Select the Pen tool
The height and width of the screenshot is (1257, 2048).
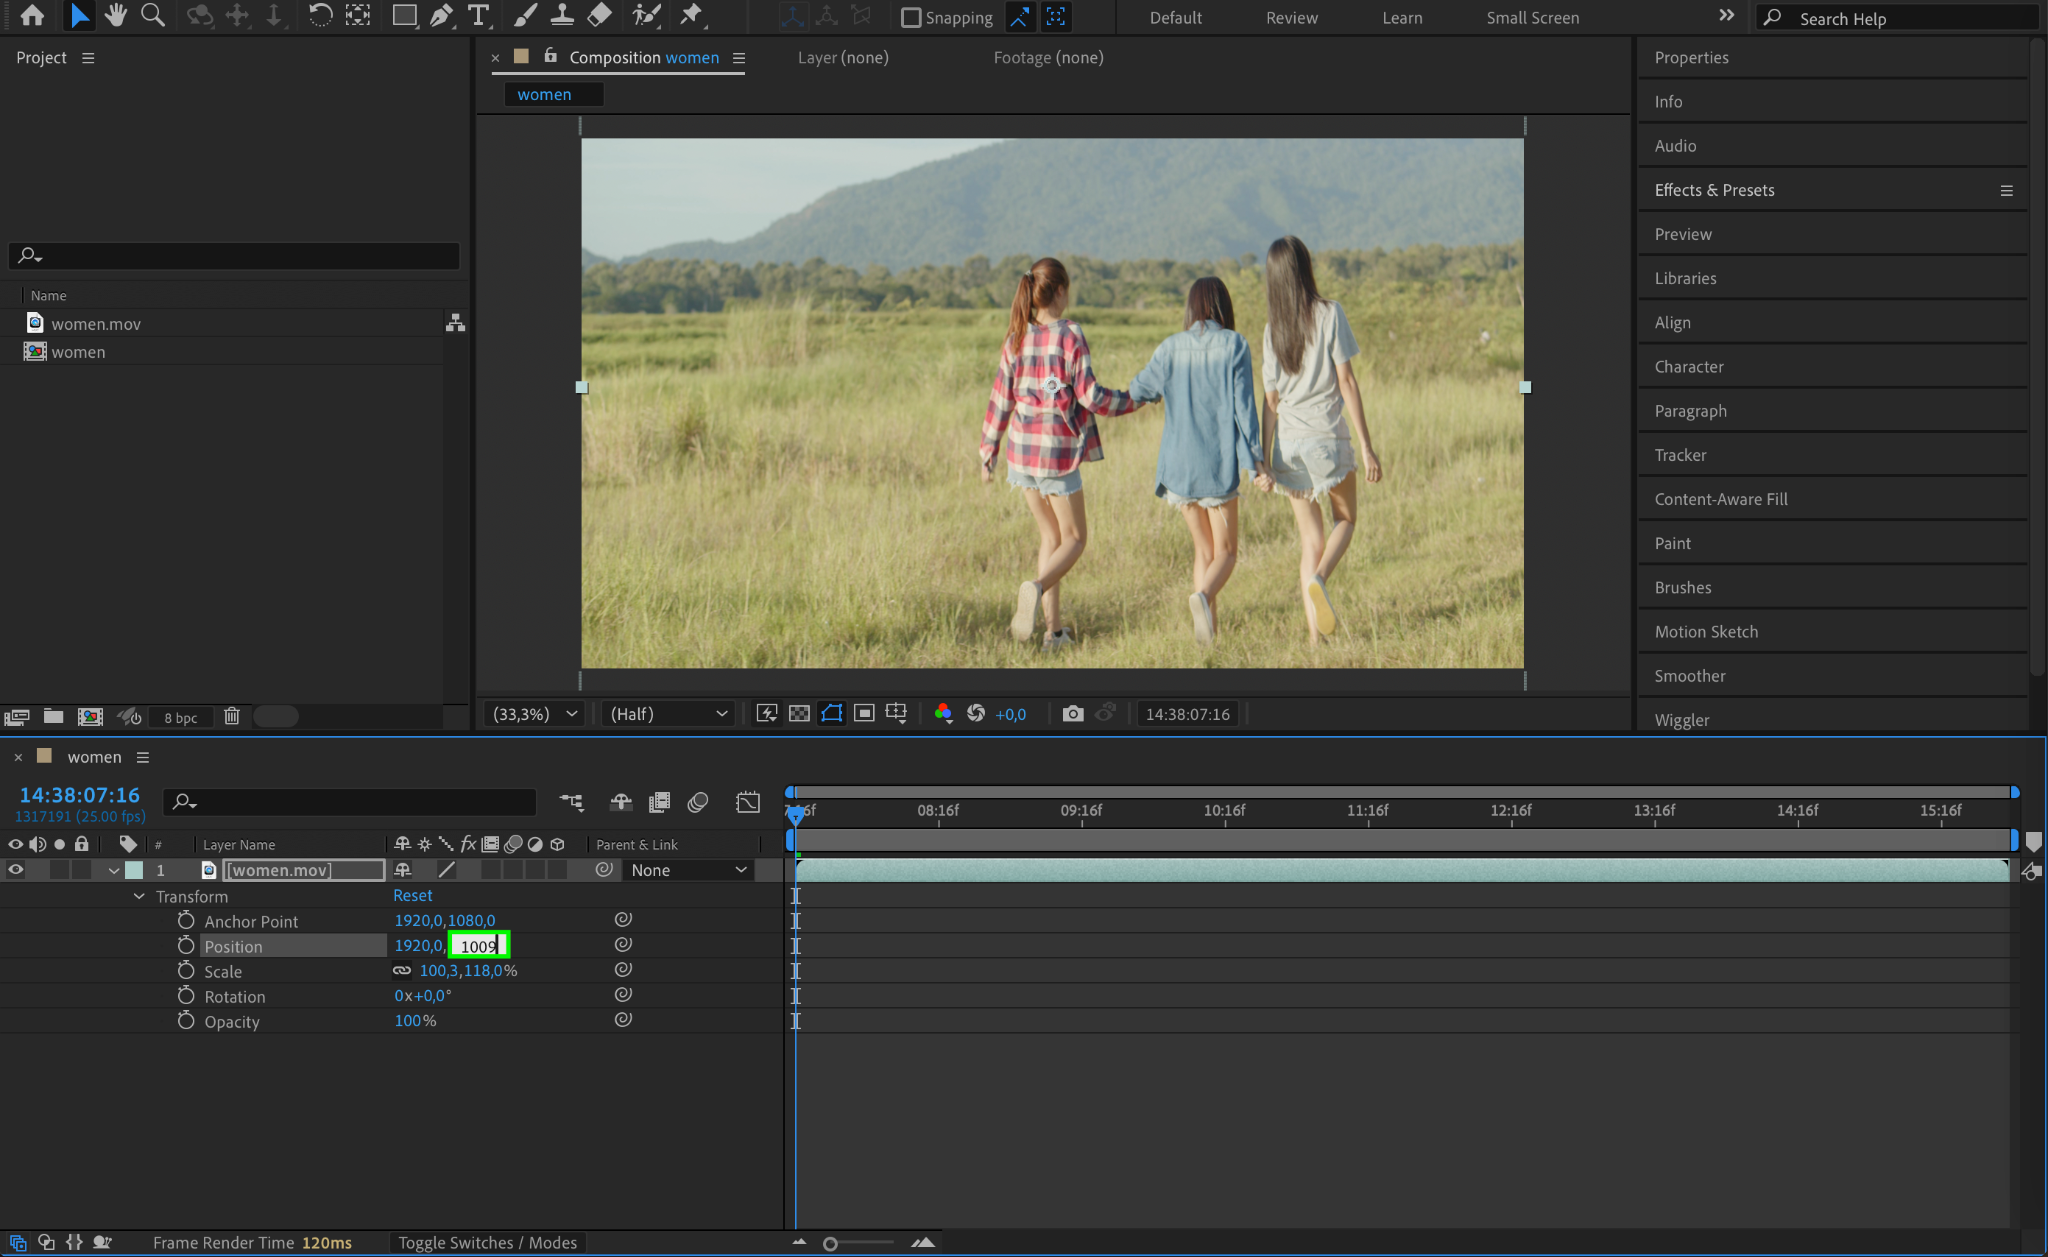click(x=441, y=15)
